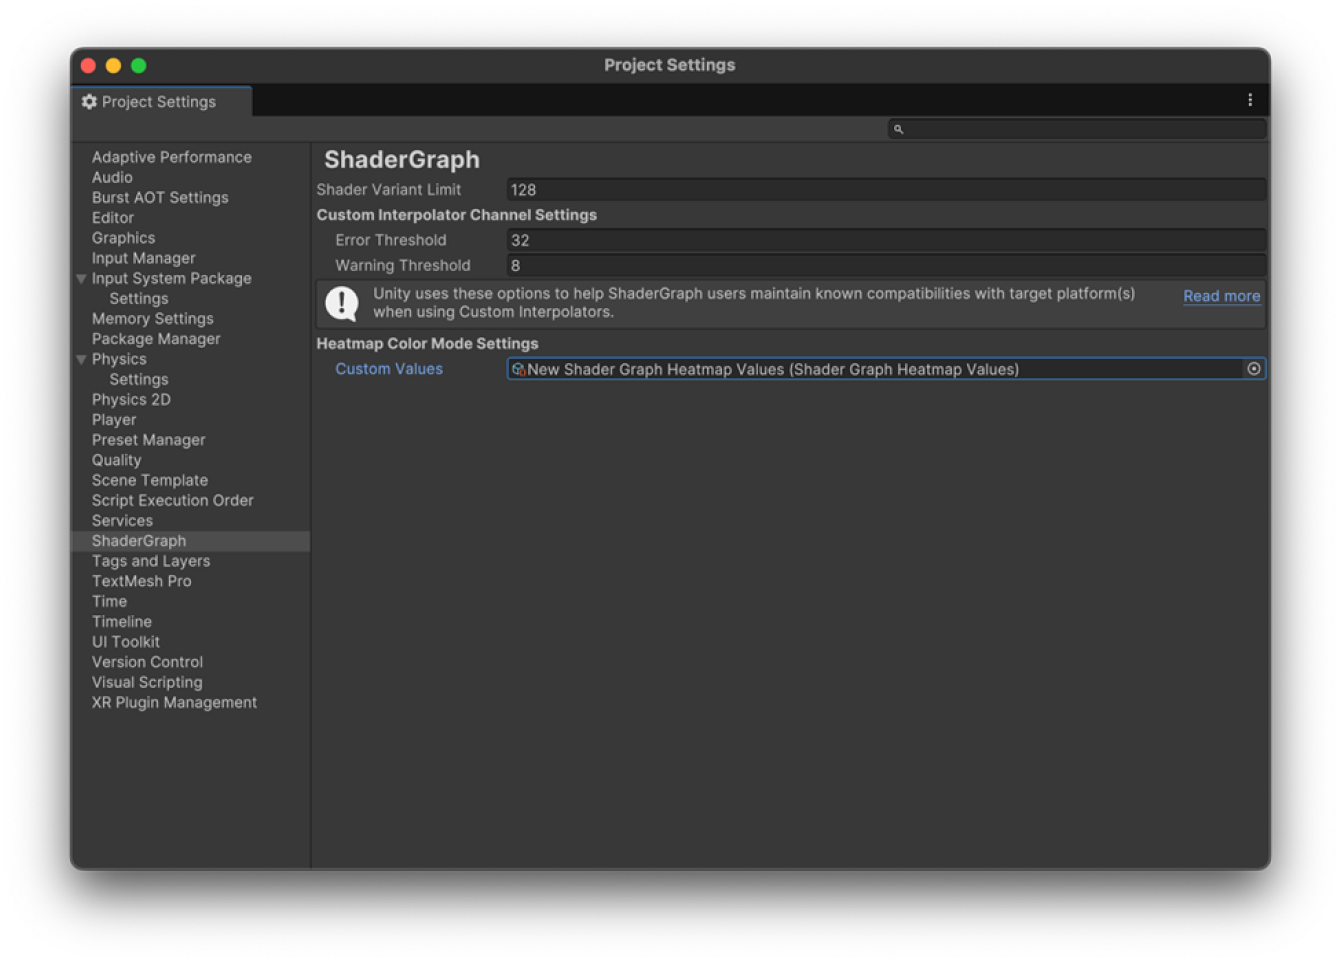Click the Warning Threshold label
This screenshot has height=963, width=1340.
(403, 265)
